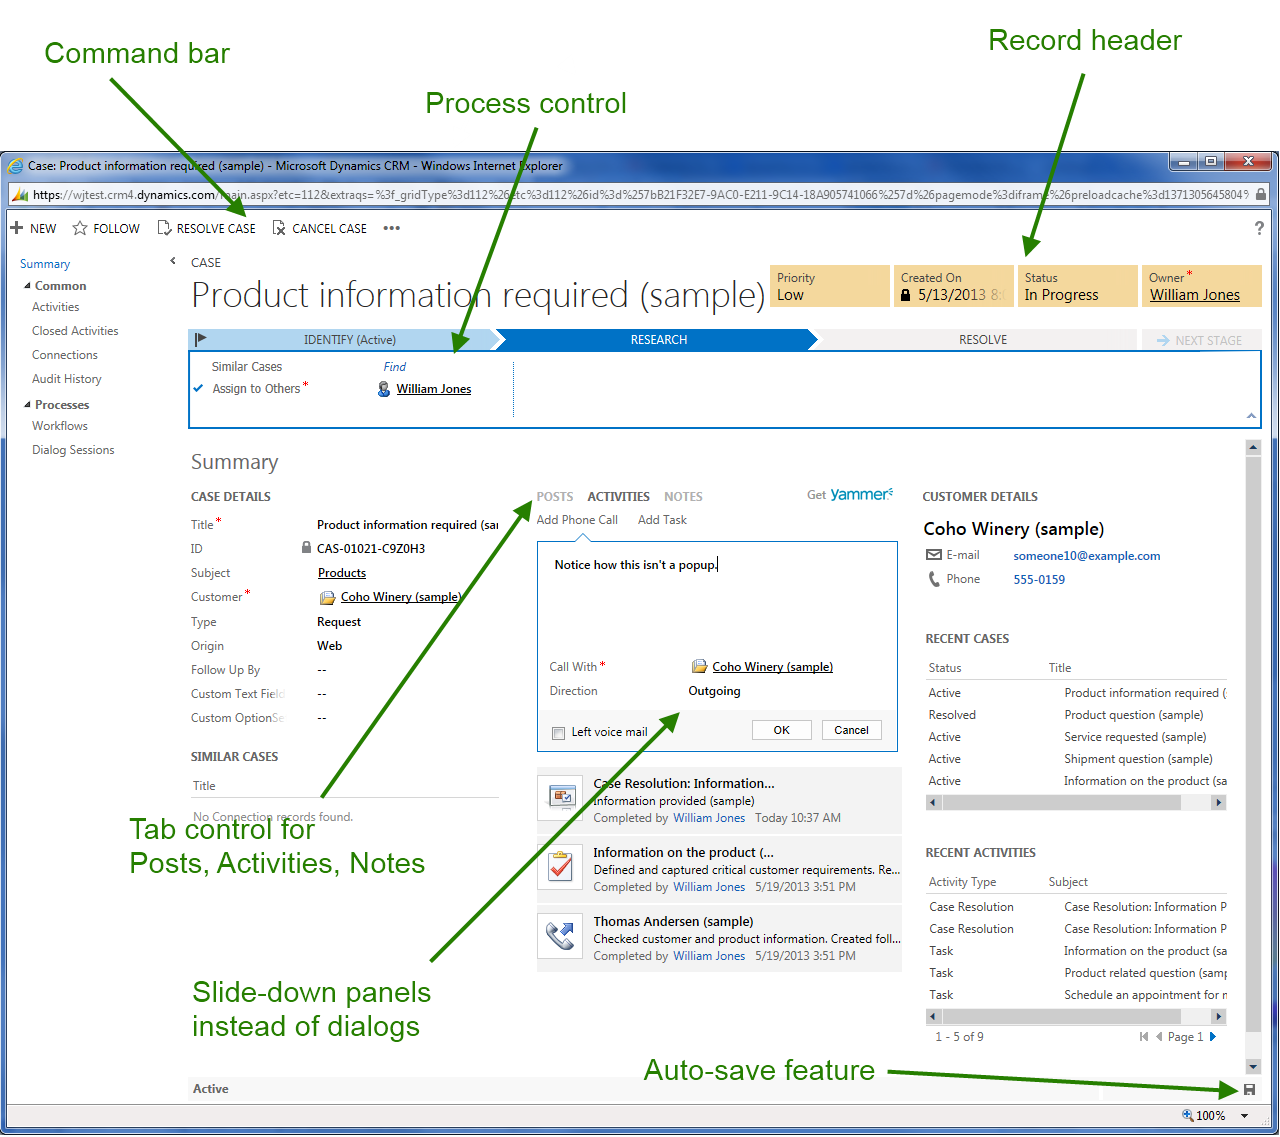
Task: Click the Thomas Andersen phone call icon
Action: (x=561, y=936)
